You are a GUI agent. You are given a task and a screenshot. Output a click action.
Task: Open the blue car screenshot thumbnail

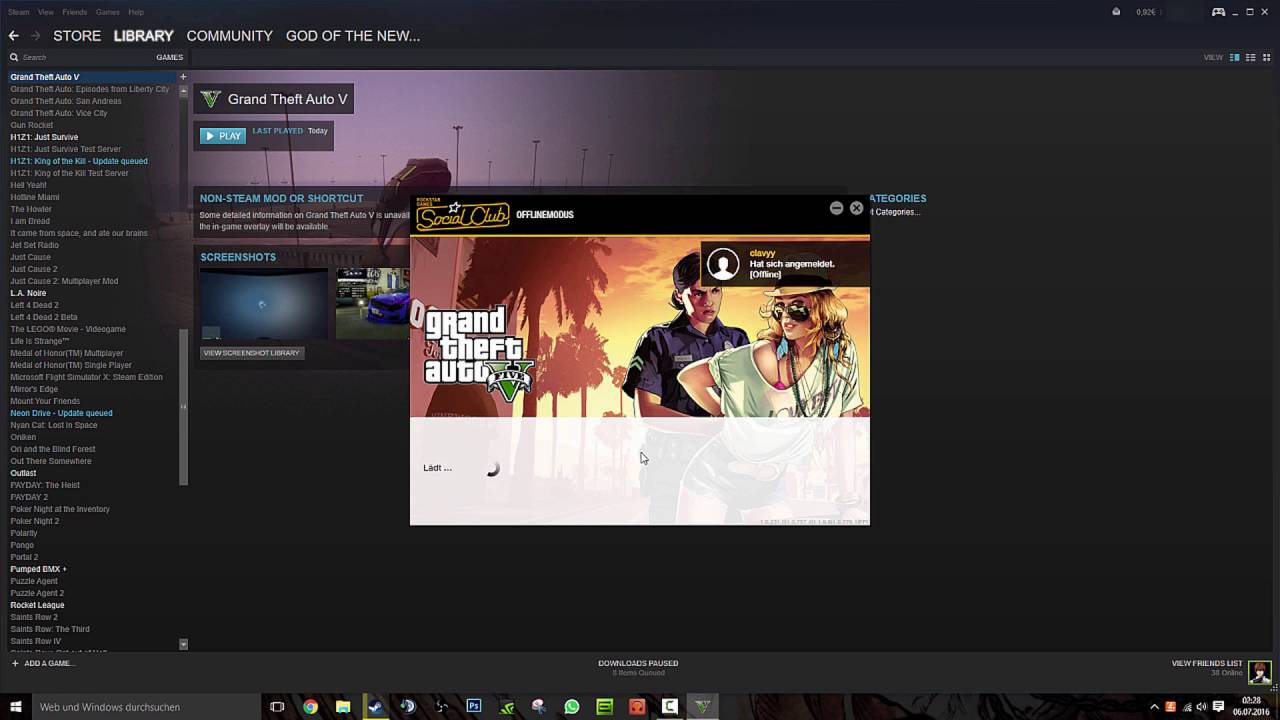(373, 304)
